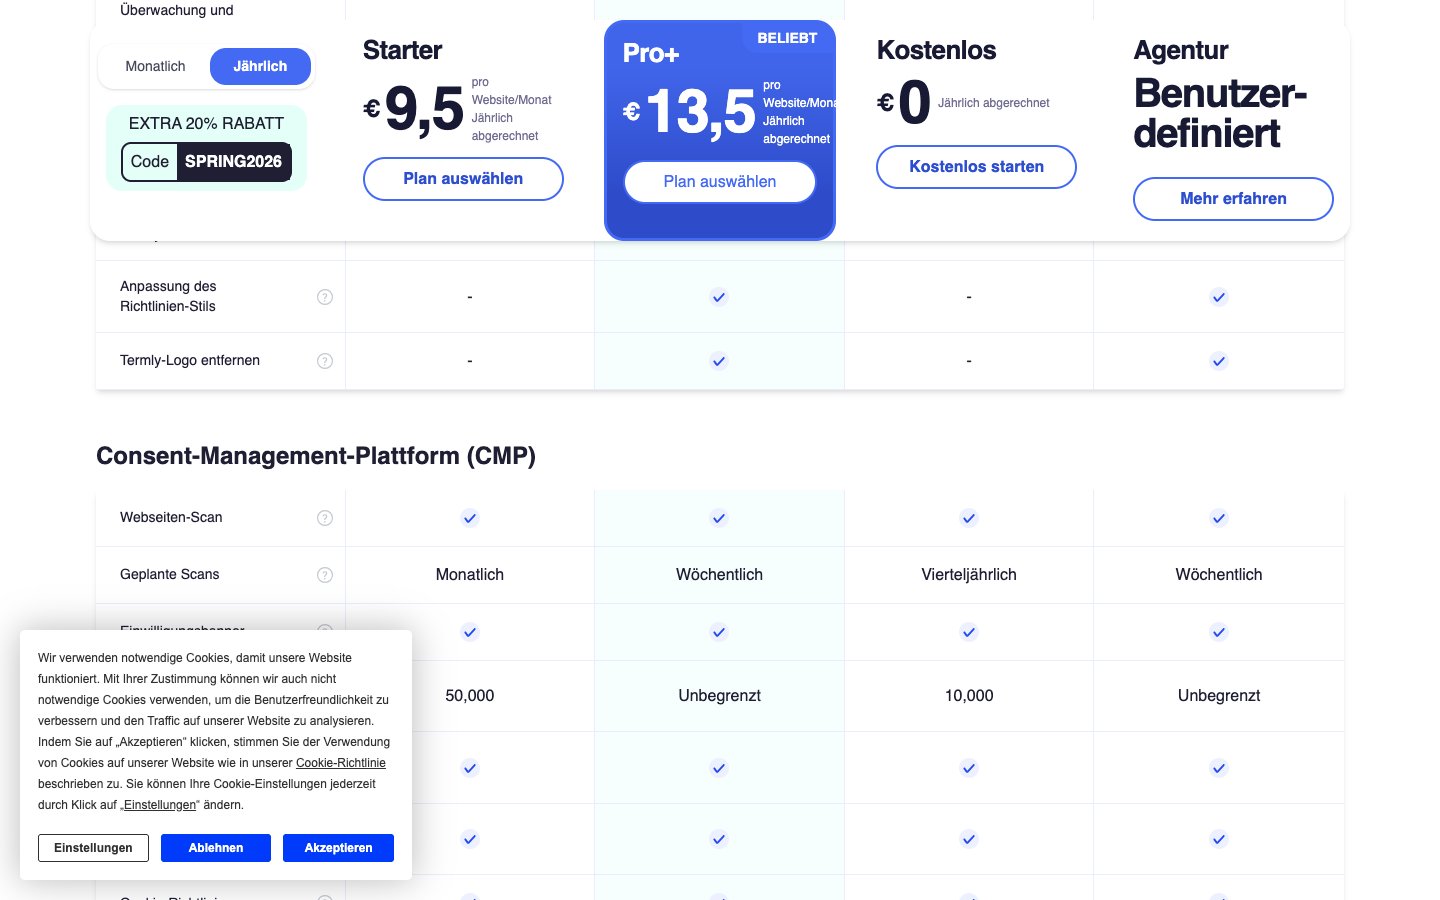Open the Cookie-Richtlinie link
The width and height of the screenshot is (1440, 900).
click(x=340, y=763)
